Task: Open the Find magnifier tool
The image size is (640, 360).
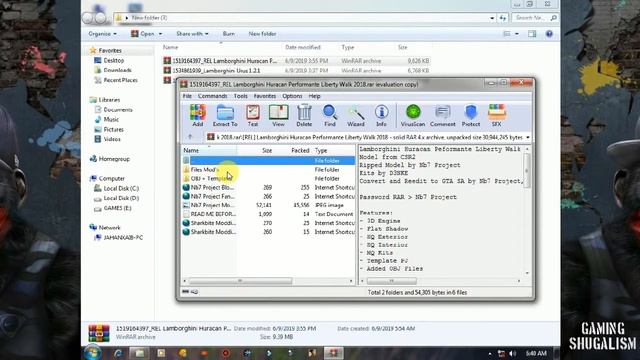Action: point(330,115)
